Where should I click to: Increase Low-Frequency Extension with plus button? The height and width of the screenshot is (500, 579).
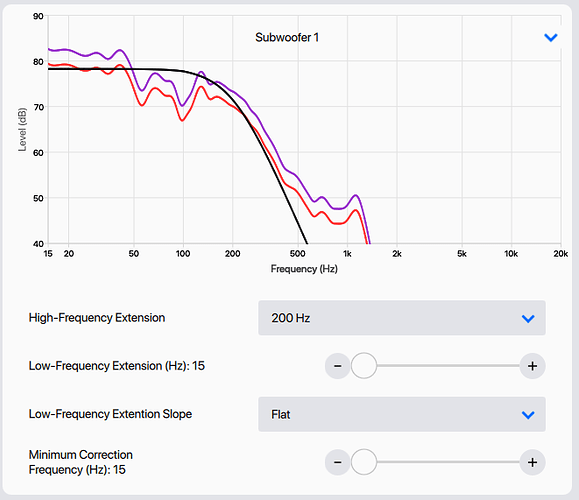click(532, 366)
